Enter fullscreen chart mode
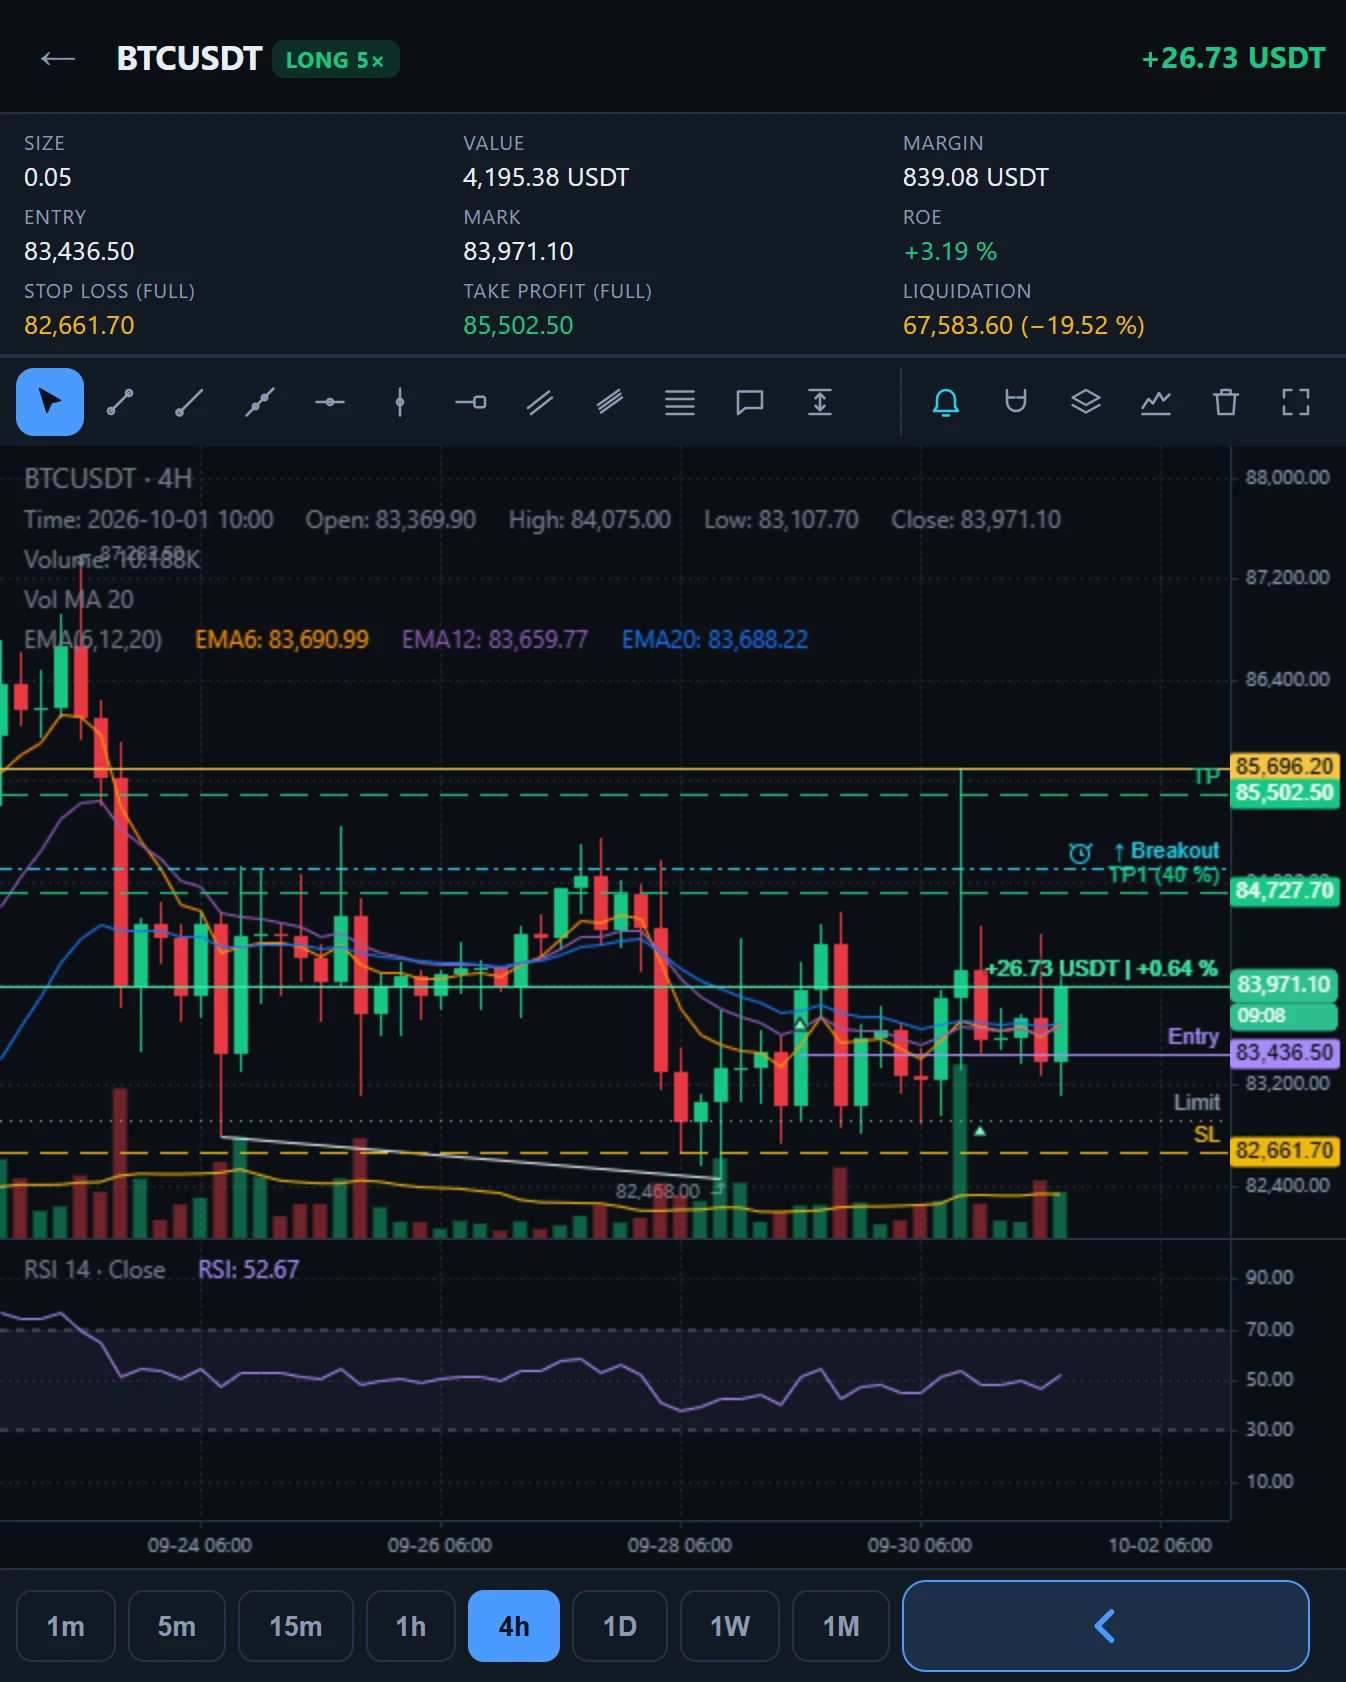 (x=1296, y=402)
